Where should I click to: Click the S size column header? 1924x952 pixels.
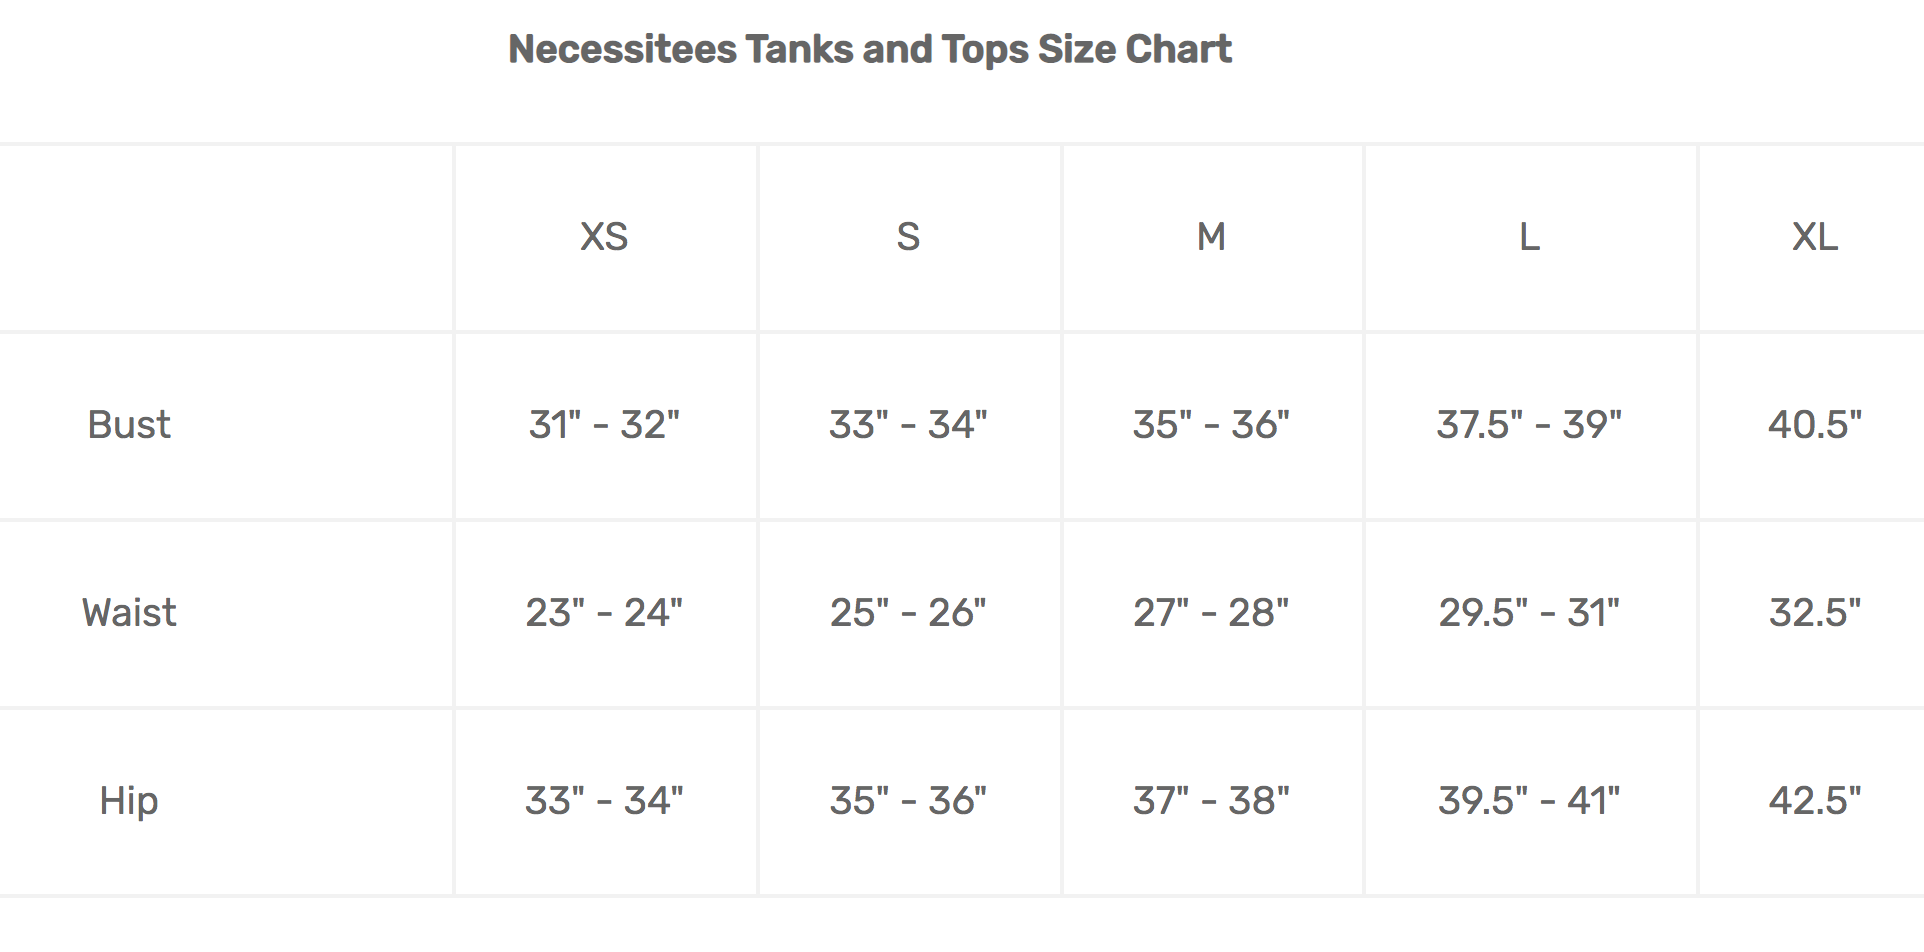(x=908, y=237)
